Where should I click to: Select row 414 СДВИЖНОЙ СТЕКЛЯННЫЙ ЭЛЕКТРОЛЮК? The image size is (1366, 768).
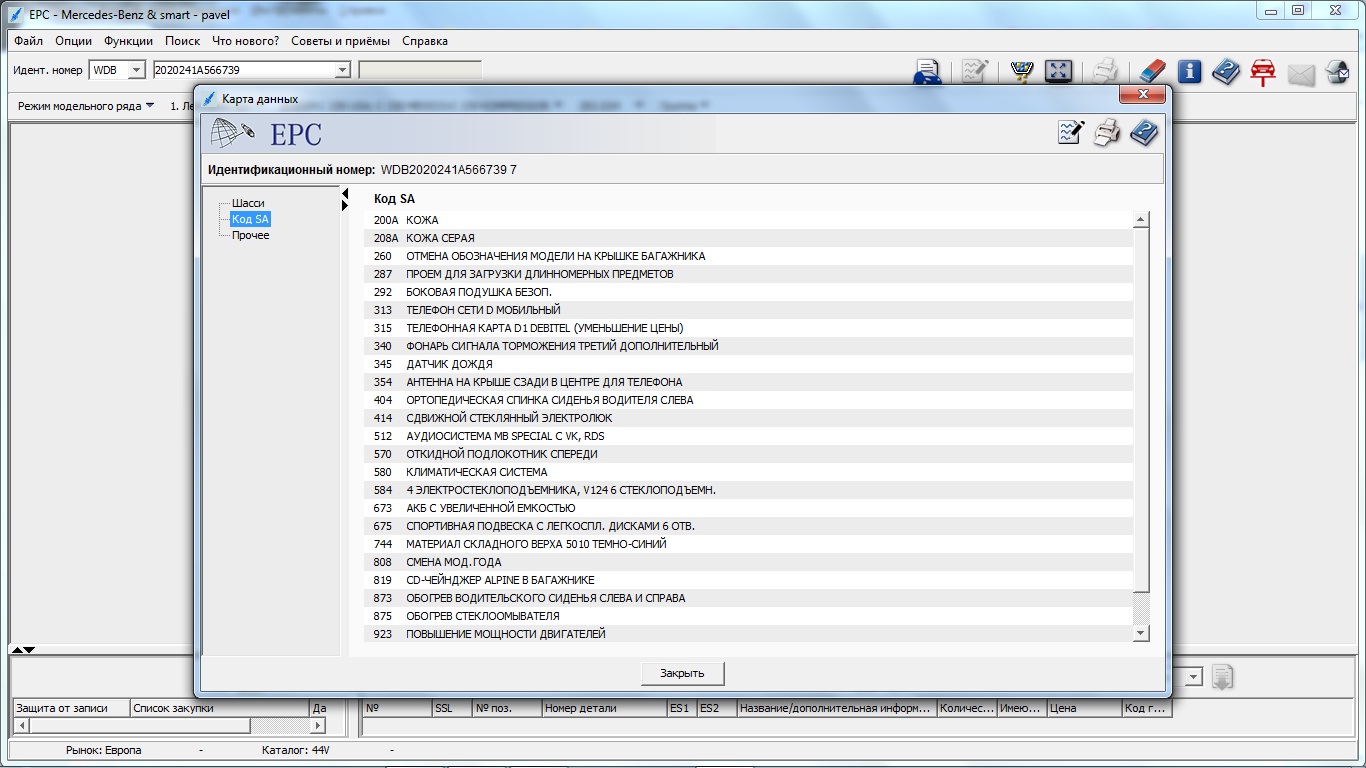(748, 418)
